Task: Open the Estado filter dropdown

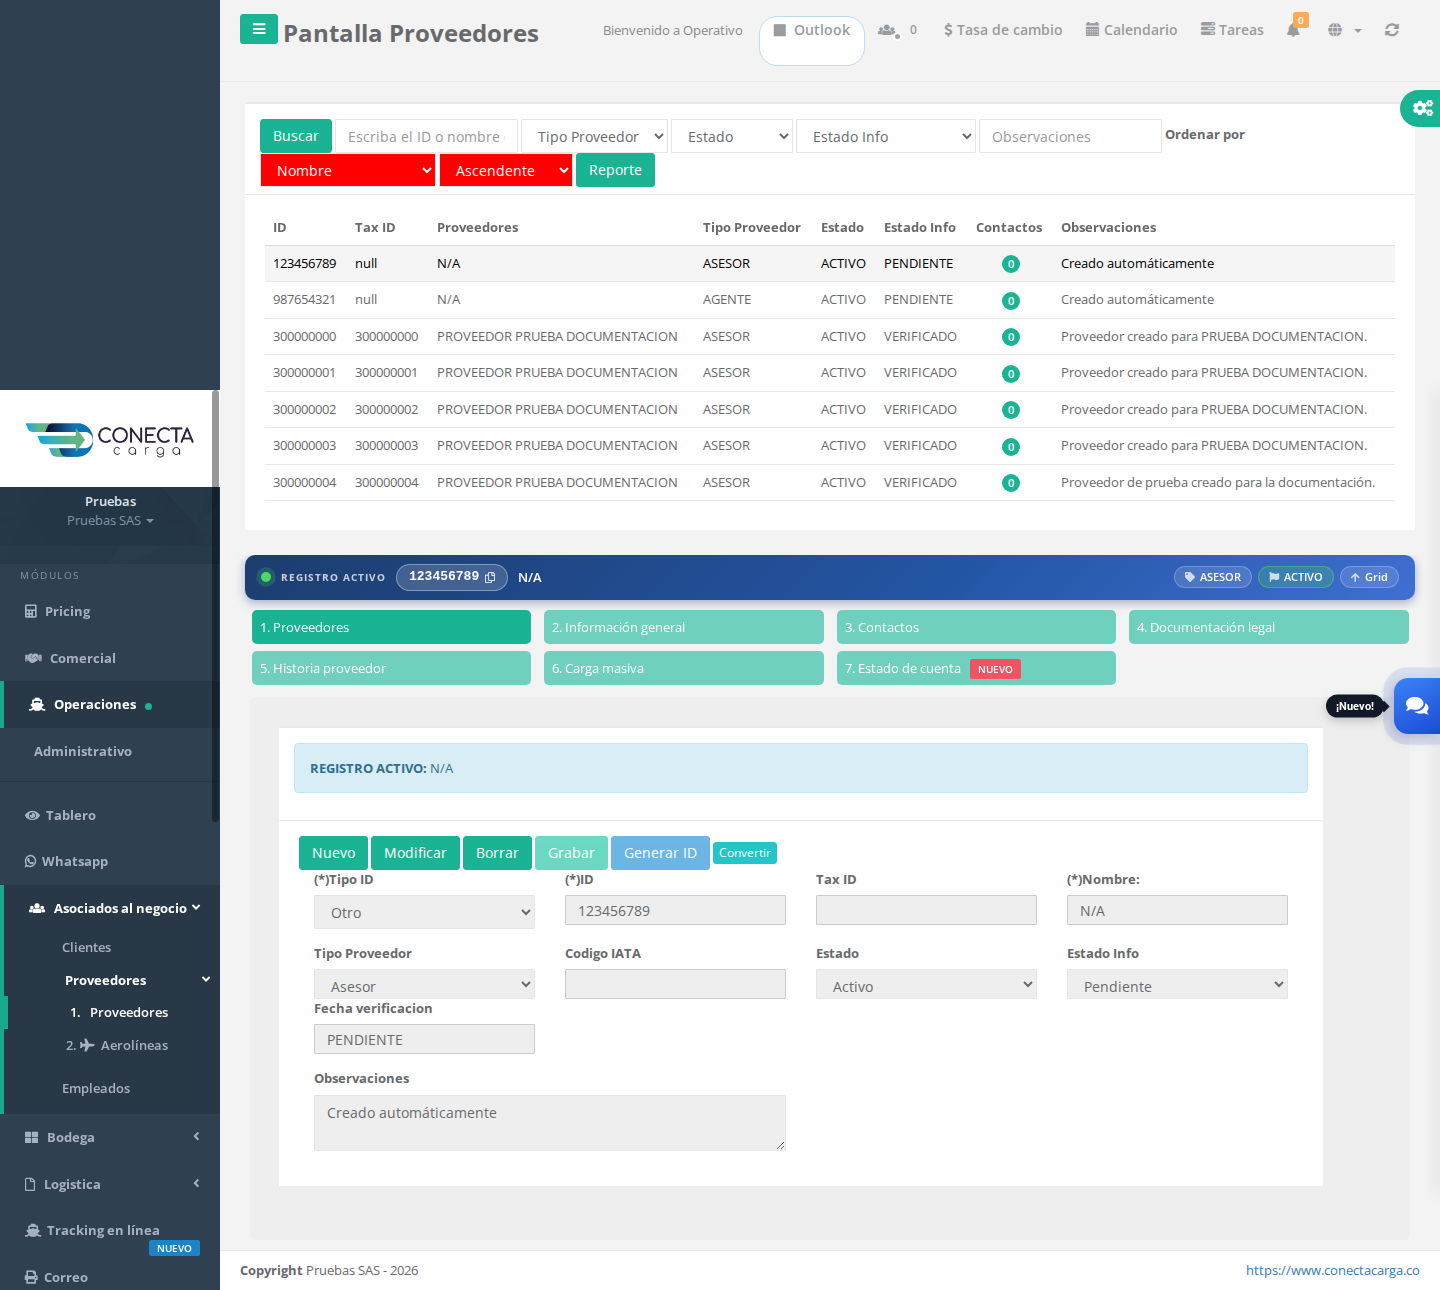Action: [x=733, y=136]
